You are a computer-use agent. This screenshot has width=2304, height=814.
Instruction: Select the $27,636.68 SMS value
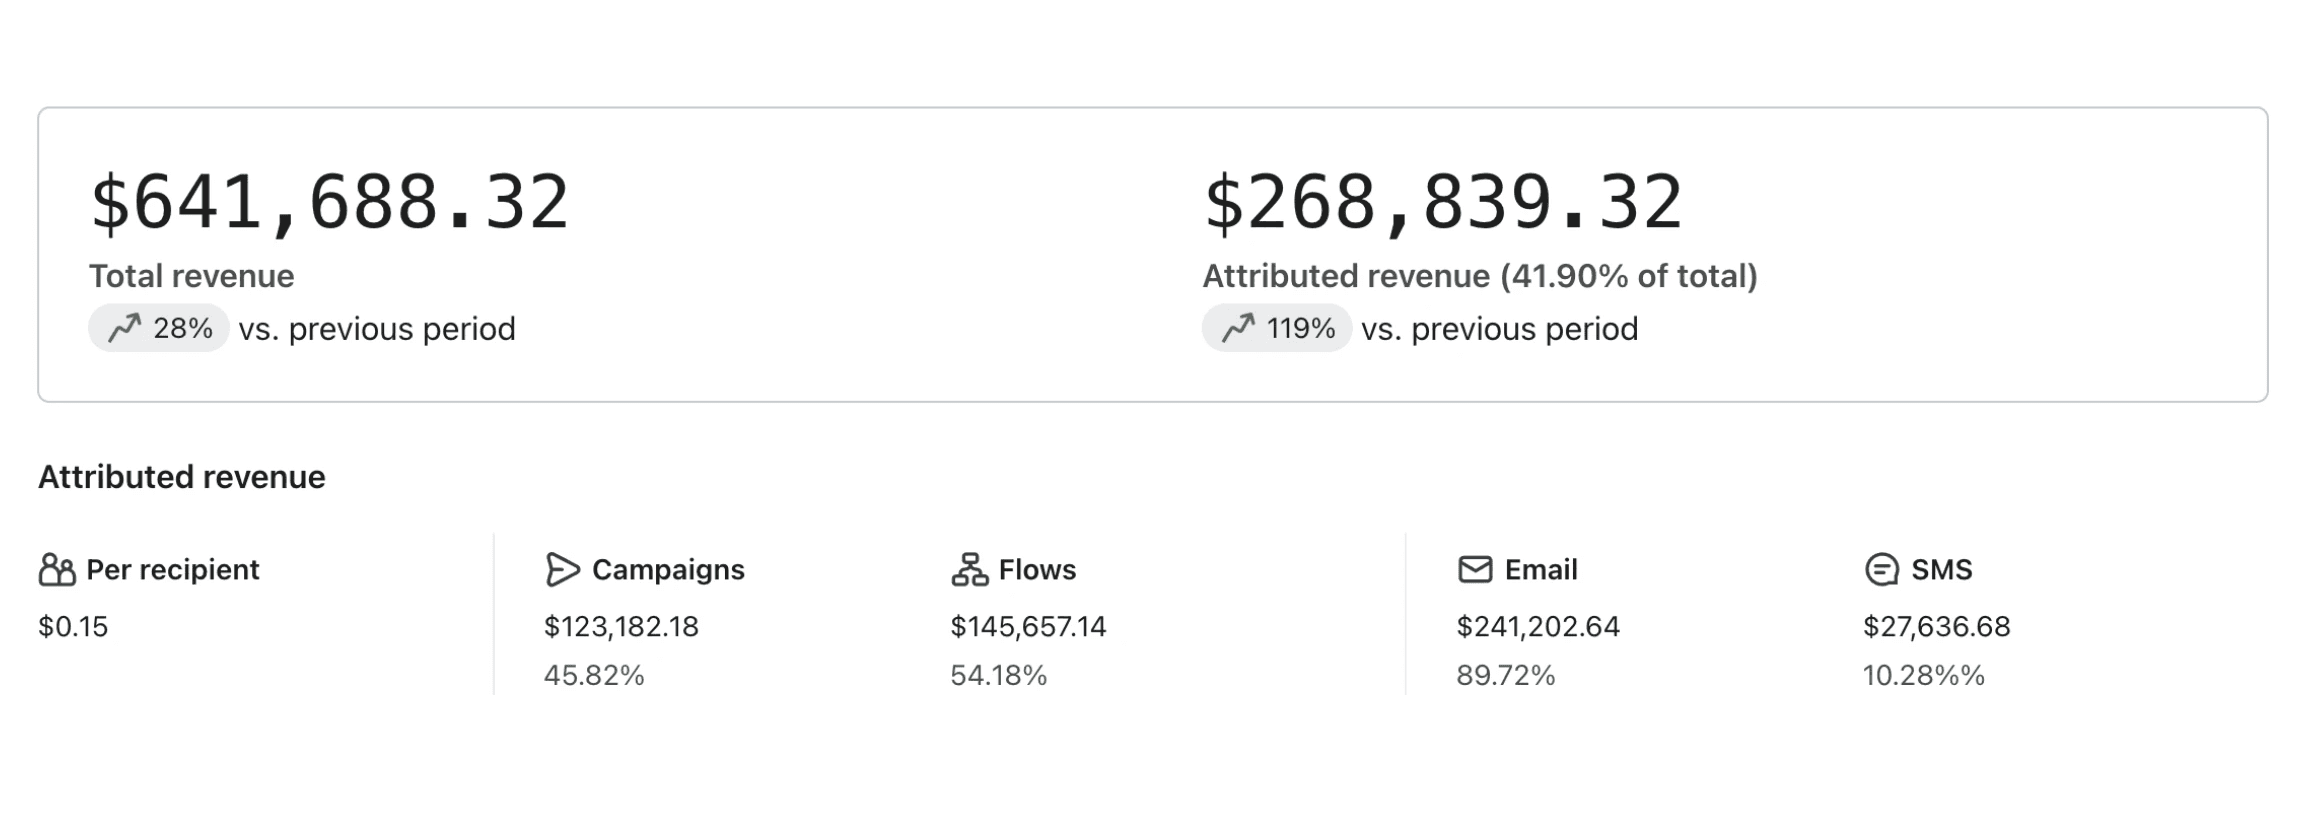(x=1936, y=627)
